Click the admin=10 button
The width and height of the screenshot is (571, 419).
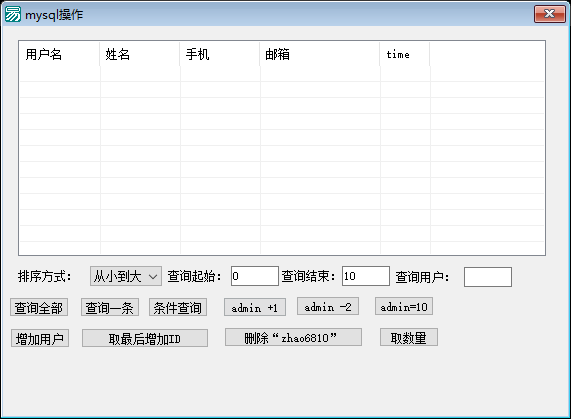click(404, 307)
